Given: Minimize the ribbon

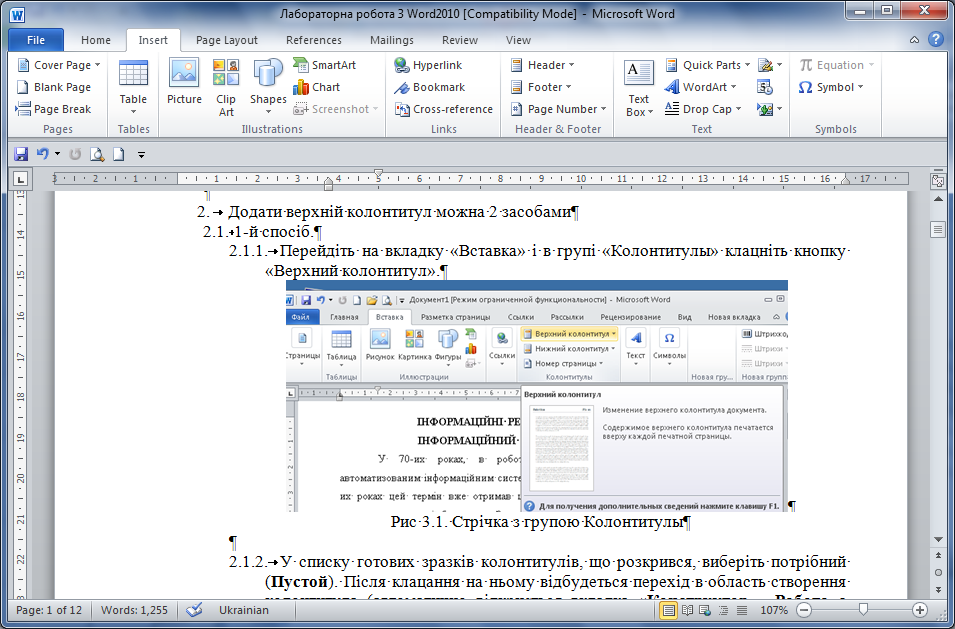Looking at the screenshot, I should point(914,40).
